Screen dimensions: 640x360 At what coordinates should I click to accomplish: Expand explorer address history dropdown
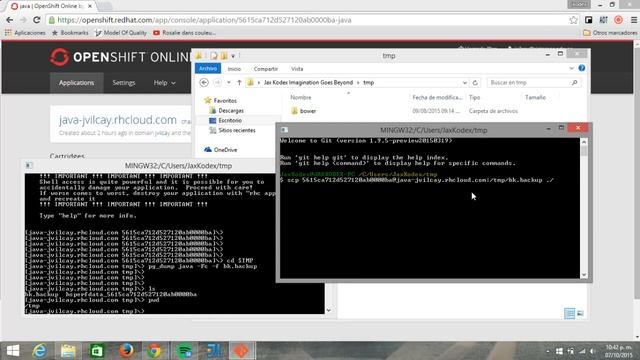[464, 82]
